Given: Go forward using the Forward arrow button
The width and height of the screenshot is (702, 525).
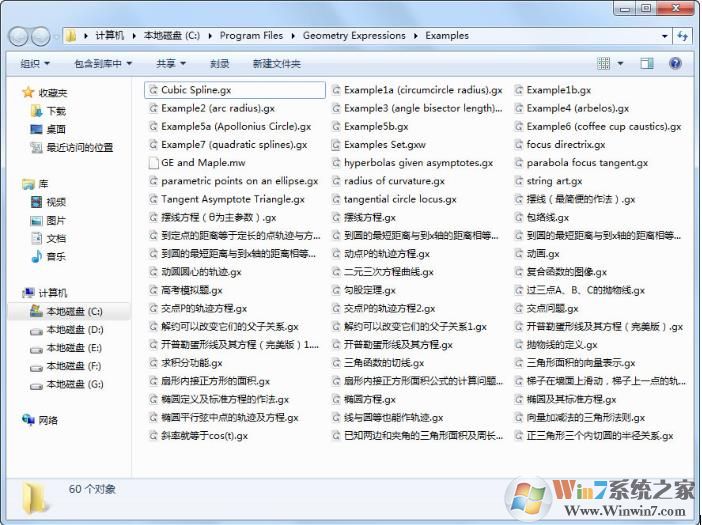Looking at the screenshot, I should (x=40, y=36).
